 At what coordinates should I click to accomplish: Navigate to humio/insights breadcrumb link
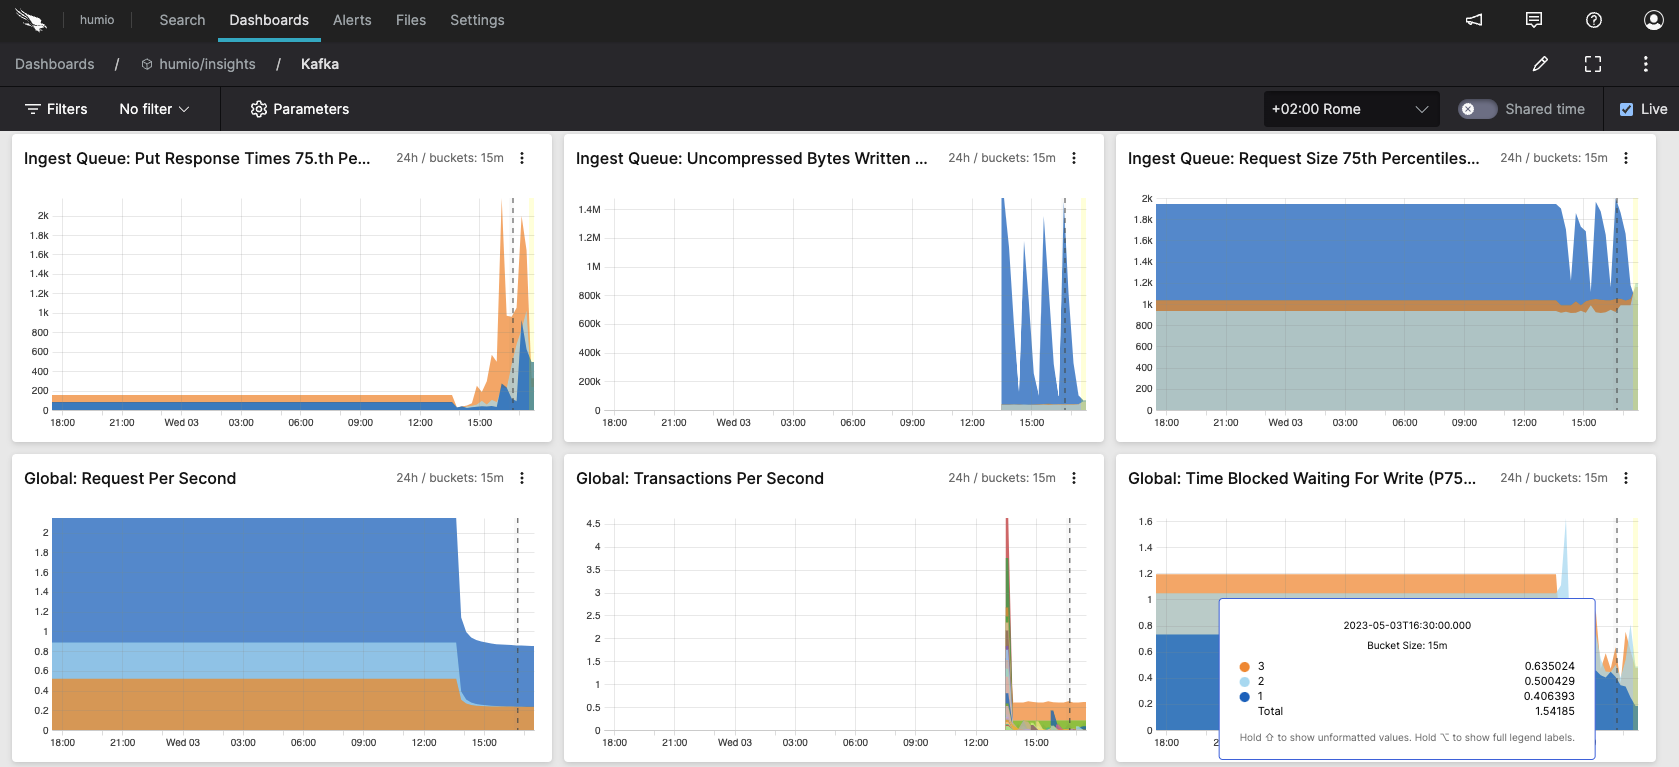coord(207,64)
